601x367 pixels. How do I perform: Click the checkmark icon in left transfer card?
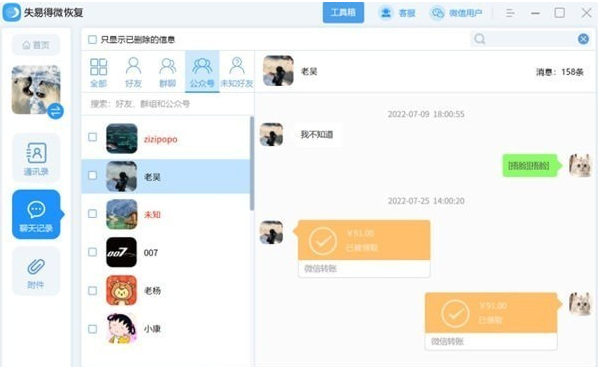pos(323,241)
